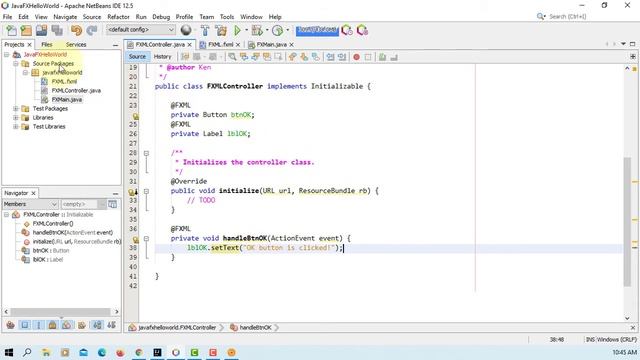Click the Clean and Build Project icon
640x360 pixels.
click(x=221, y=30)
